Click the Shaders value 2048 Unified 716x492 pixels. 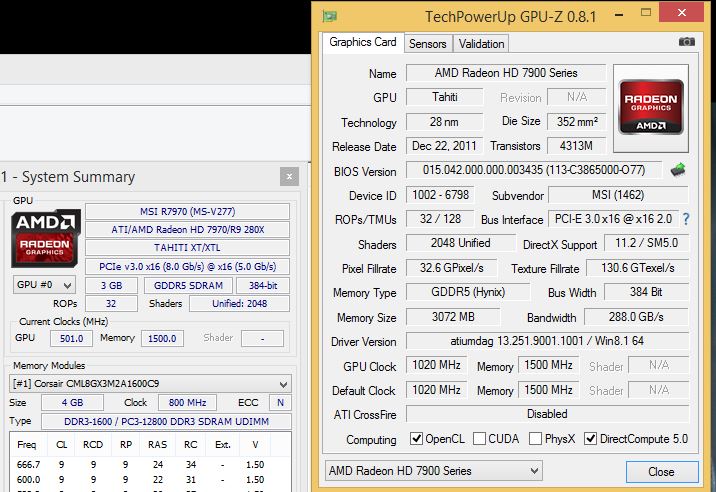(x=461, y=243)
